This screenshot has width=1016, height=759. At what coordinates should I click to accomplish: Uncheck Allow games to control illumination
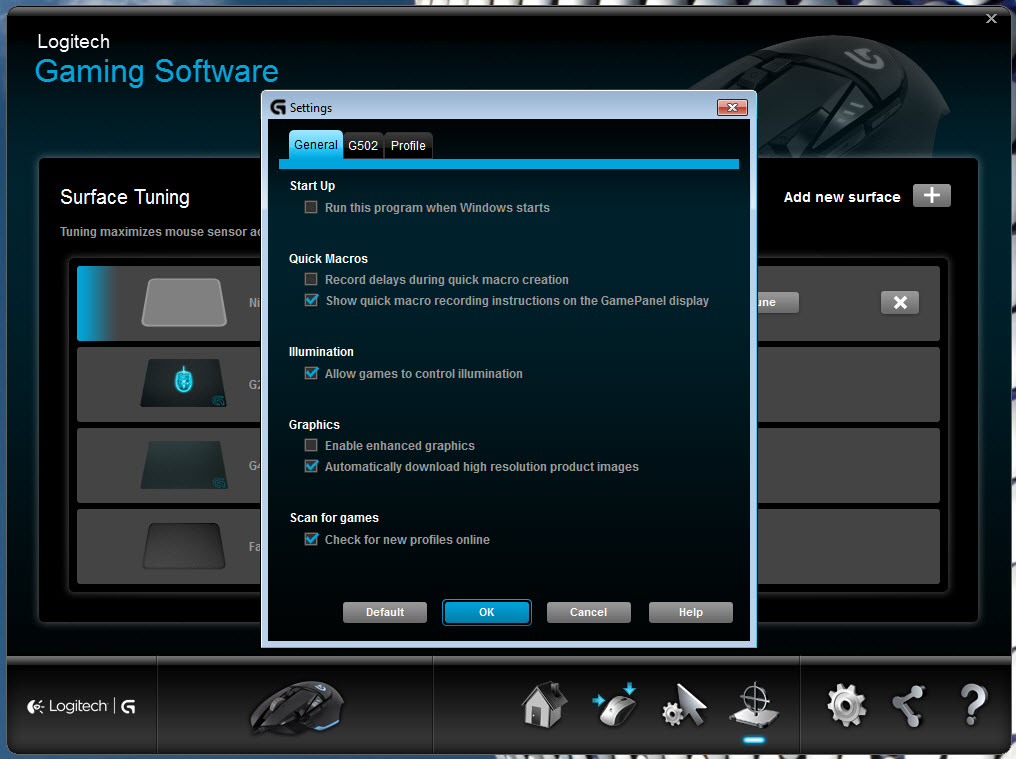(x=311, y=373)
